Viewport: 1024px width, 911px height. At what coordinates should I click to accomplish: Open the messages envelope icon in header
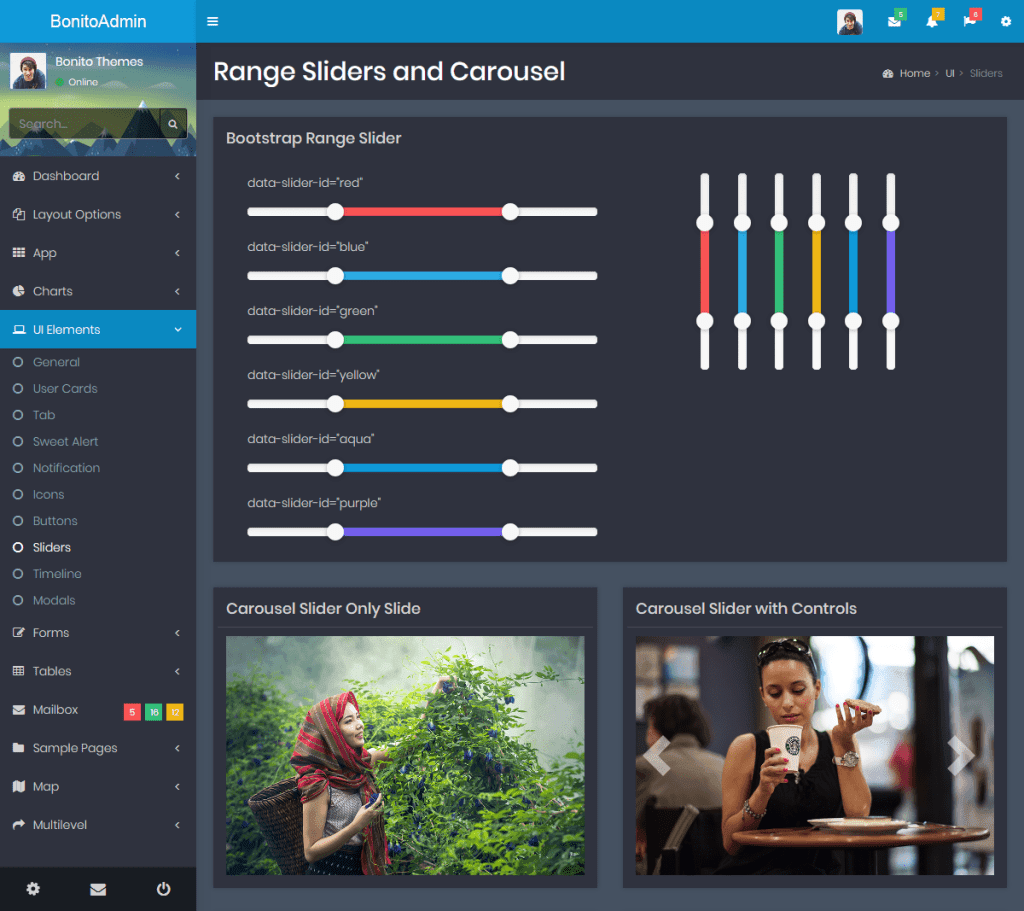click(x=894, y=22)
